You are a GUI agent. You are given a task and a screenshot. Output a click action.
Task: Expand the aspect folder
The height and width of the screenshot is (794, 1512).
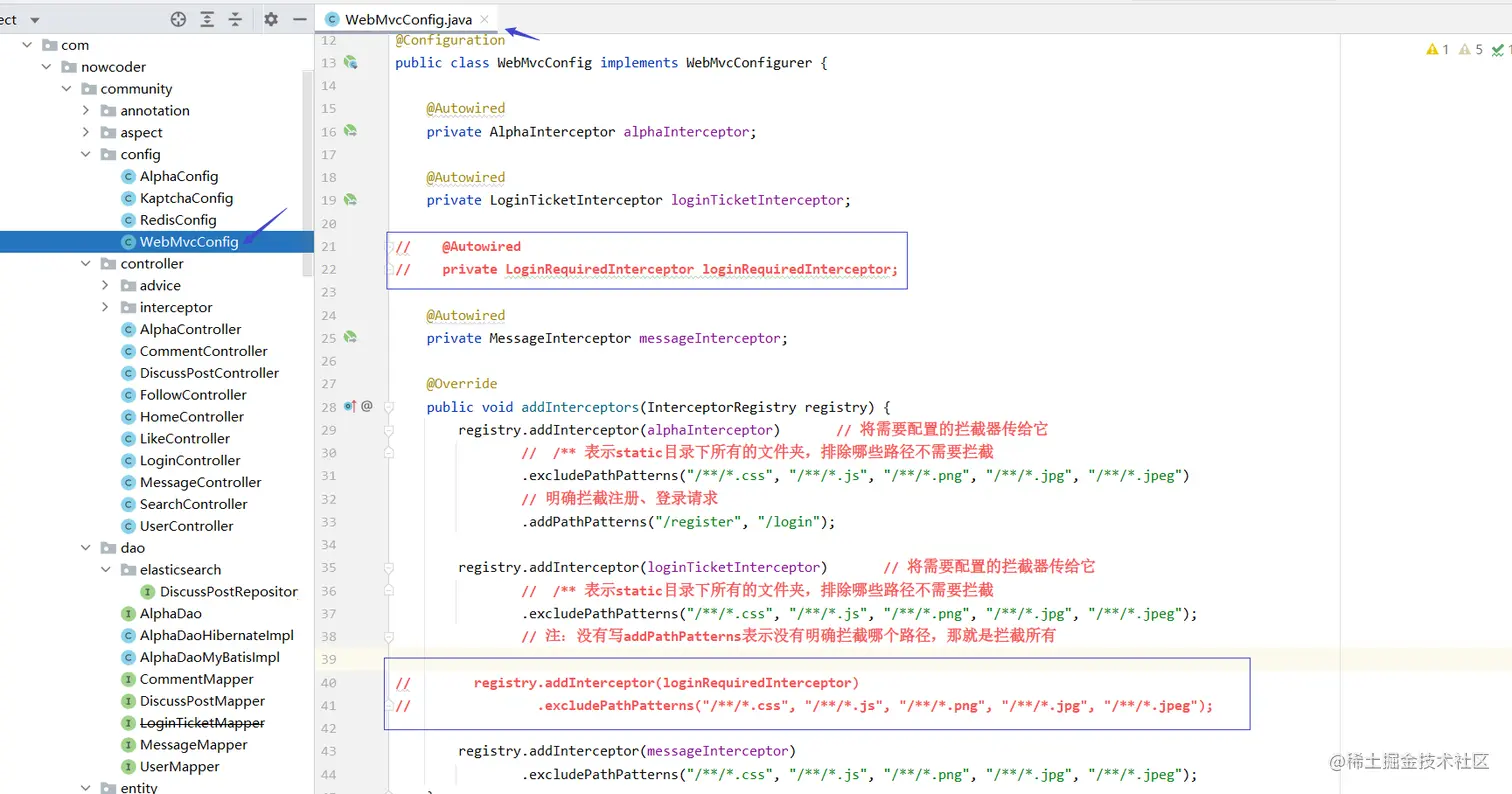click(x=86, y=133)
